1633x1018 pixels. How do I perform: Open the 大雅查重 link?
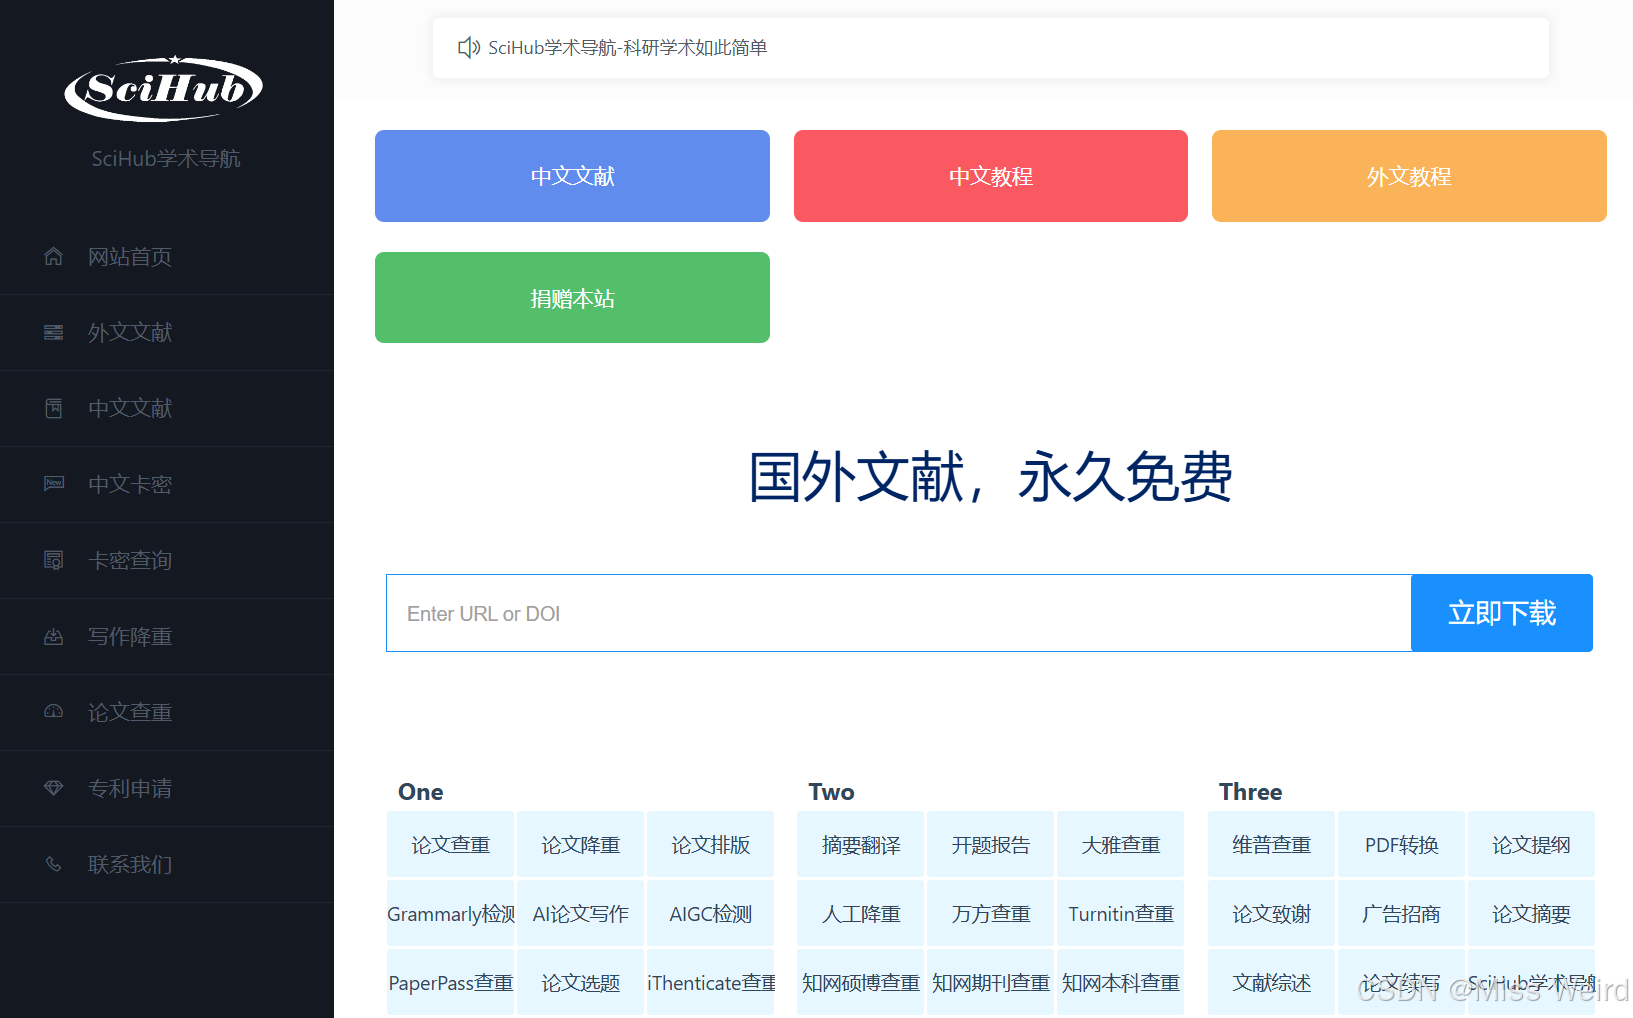pos(1121,845)
